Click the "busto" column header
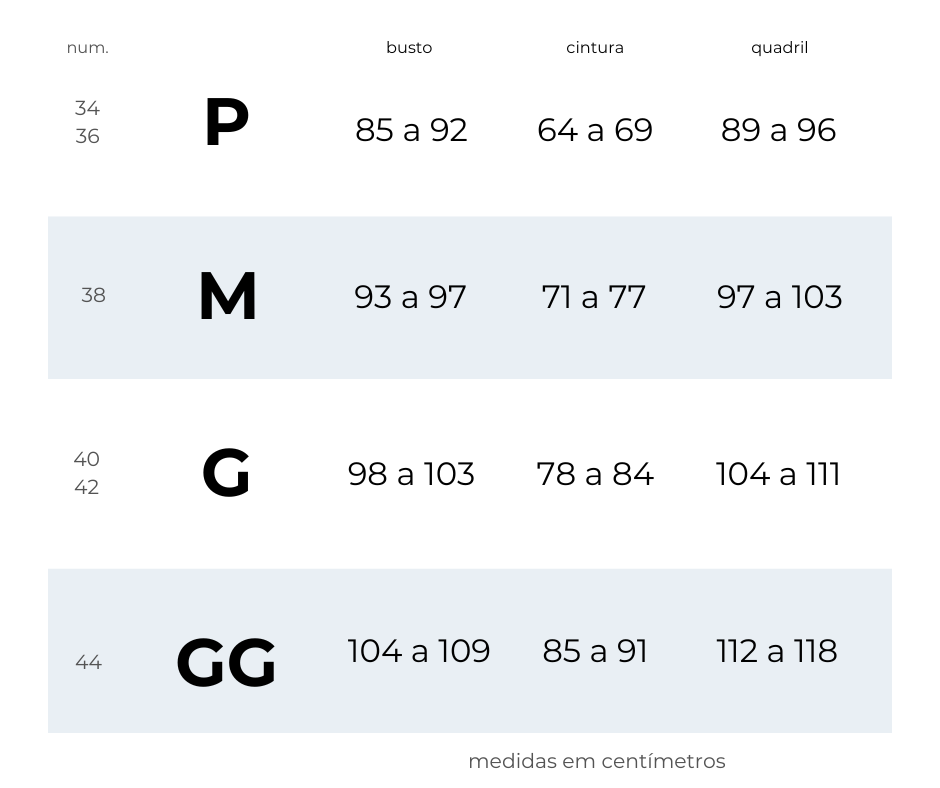This screenshot has height=788, width=940. (409, 48)
